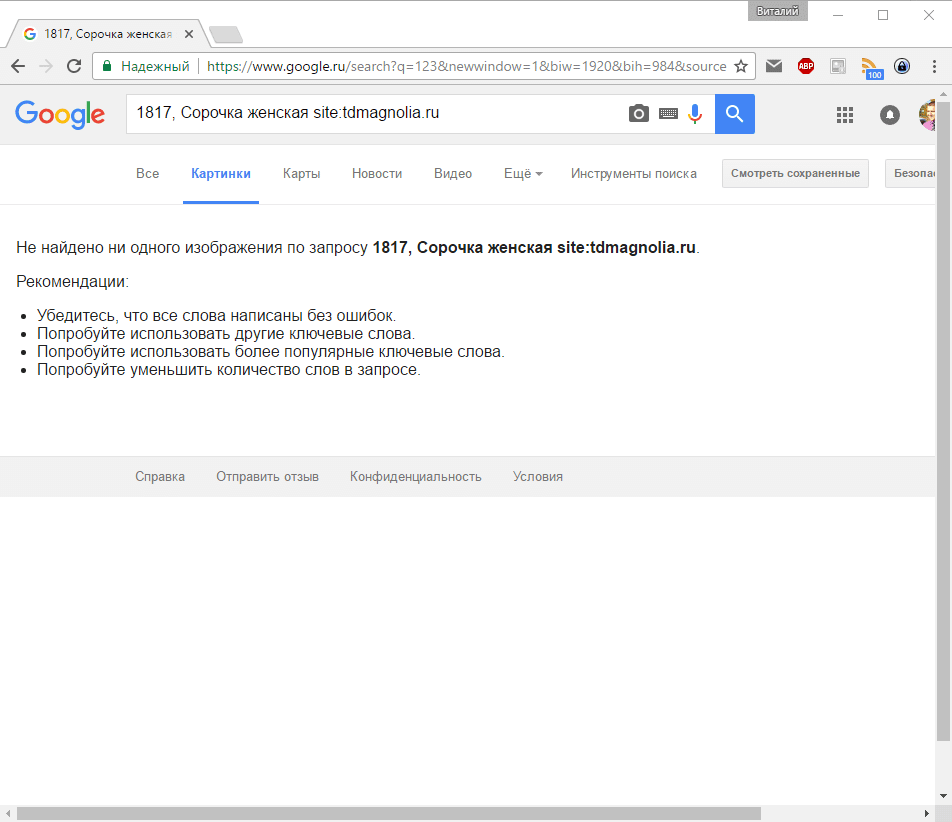Click the 'Убедитесь, что все слова' tip
Viewport: 952px width, 822px height.
click(x=216, y=316)
